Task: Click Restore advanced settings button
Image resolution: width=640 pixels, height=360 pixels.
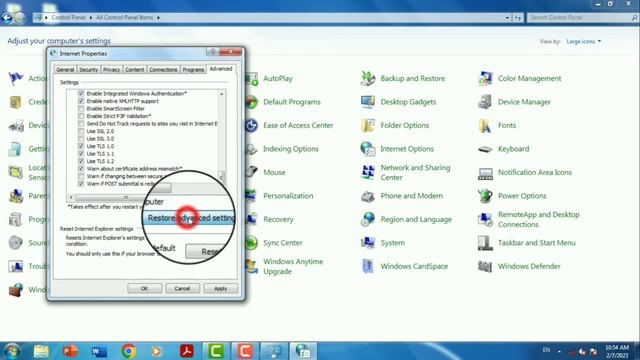Action: pos(190,218)
